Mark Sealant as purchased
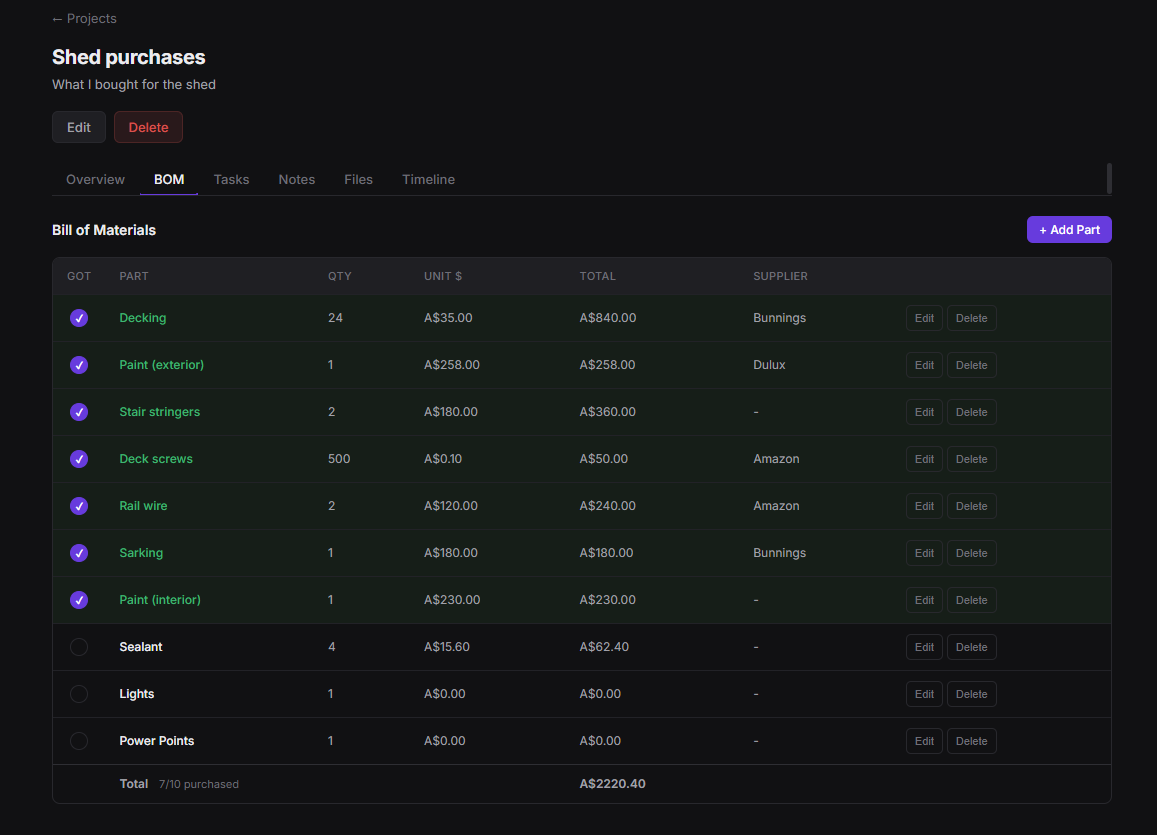Image resolution: width=1157 pixels, height=835 pixels. pos(79,647)
